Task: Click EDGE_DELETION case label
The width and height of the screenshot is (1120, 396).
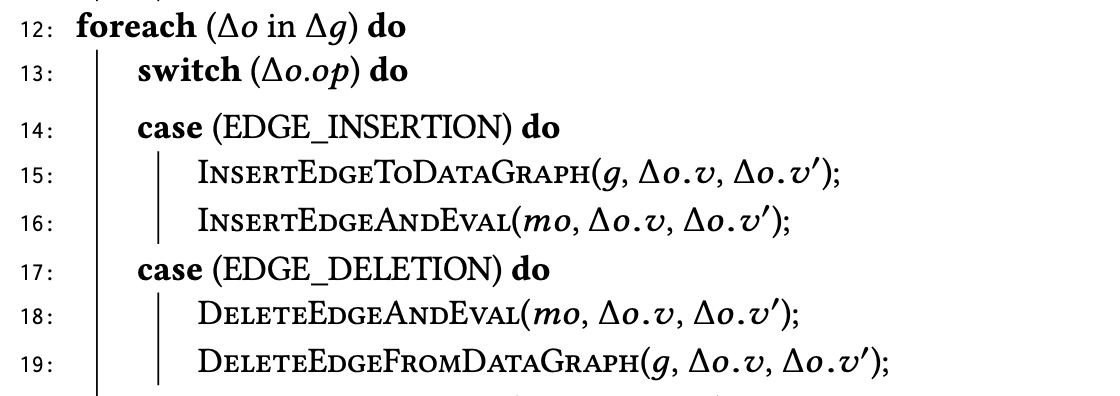Action: tap(357, 270)
